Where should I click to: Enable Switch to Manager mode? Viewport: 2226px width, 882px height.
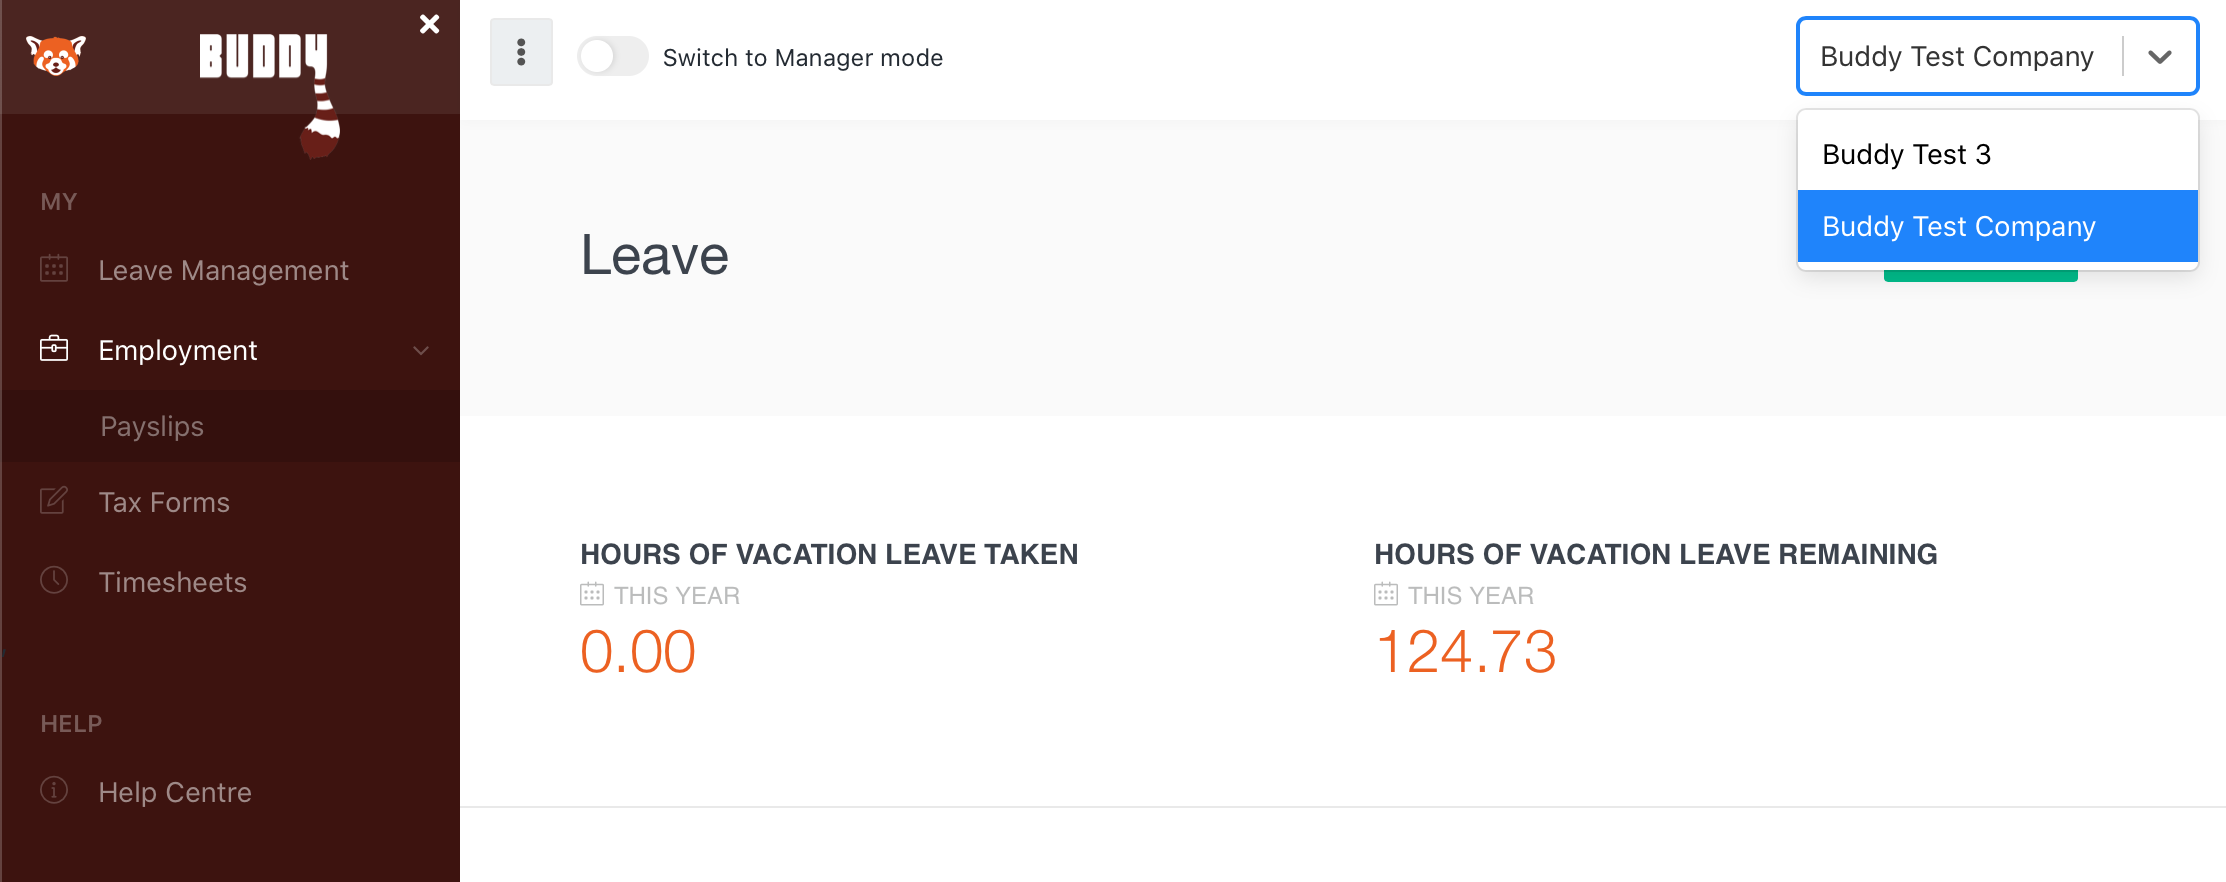[x=613, y=57]
